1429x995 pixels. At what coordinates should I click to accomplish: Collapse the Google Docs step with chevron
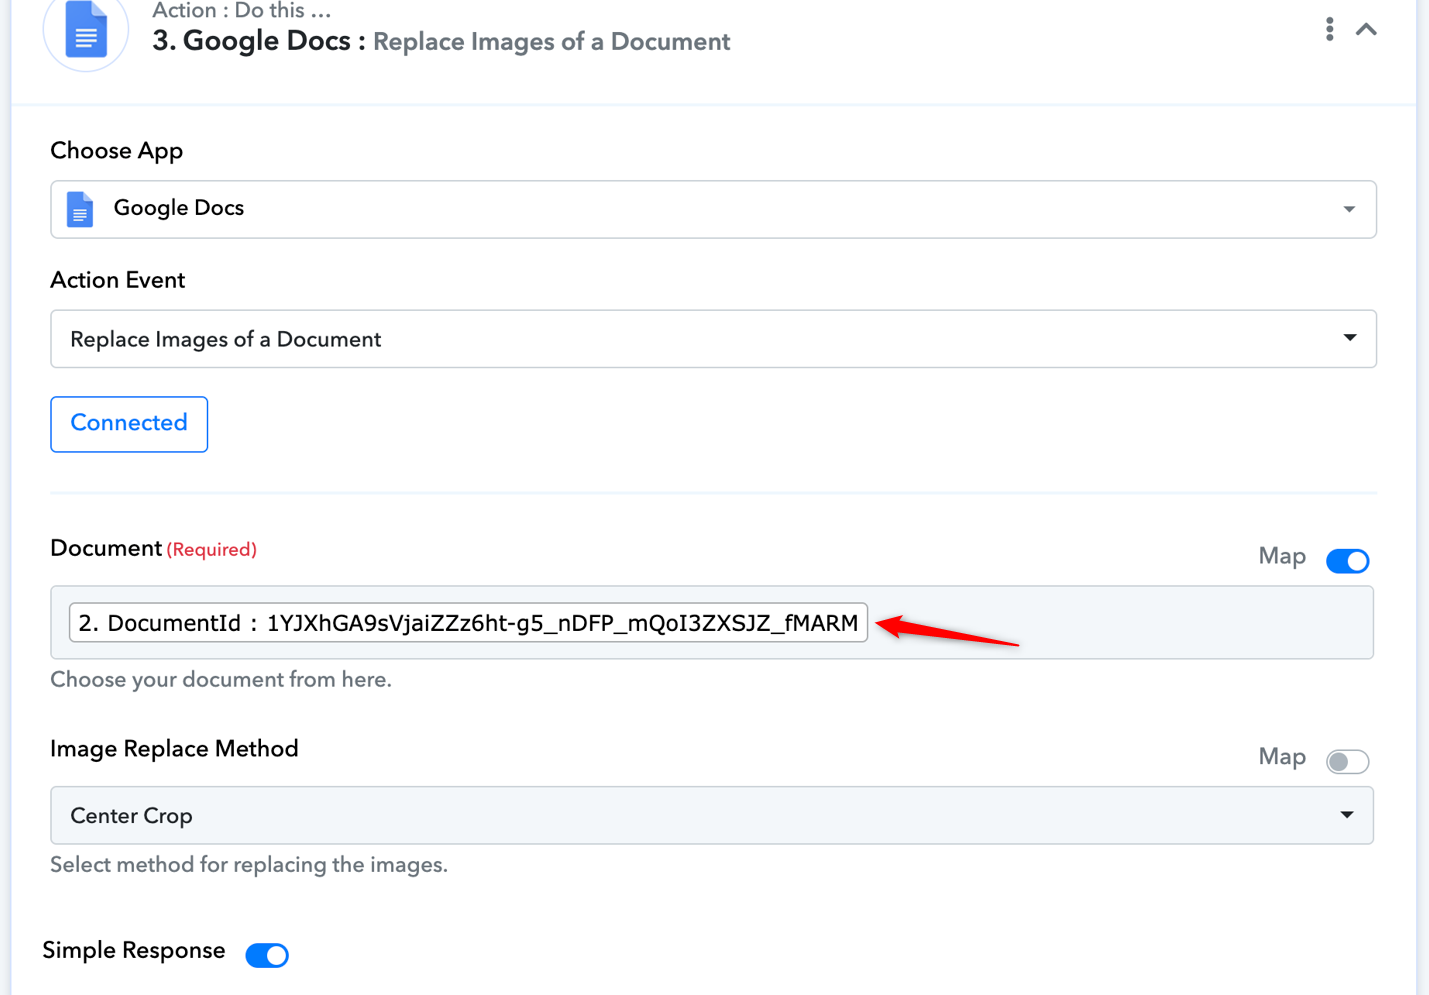point(1366,29)
